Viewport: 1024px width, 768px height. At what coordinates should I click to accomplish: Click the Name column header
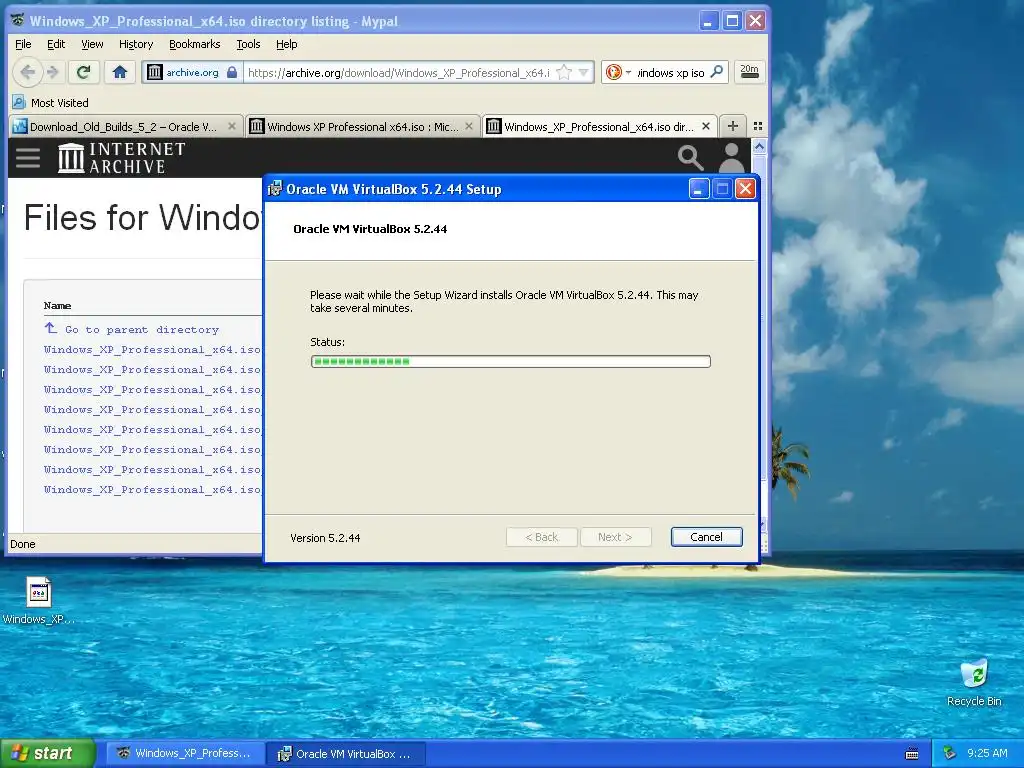[x=57, y=306]
